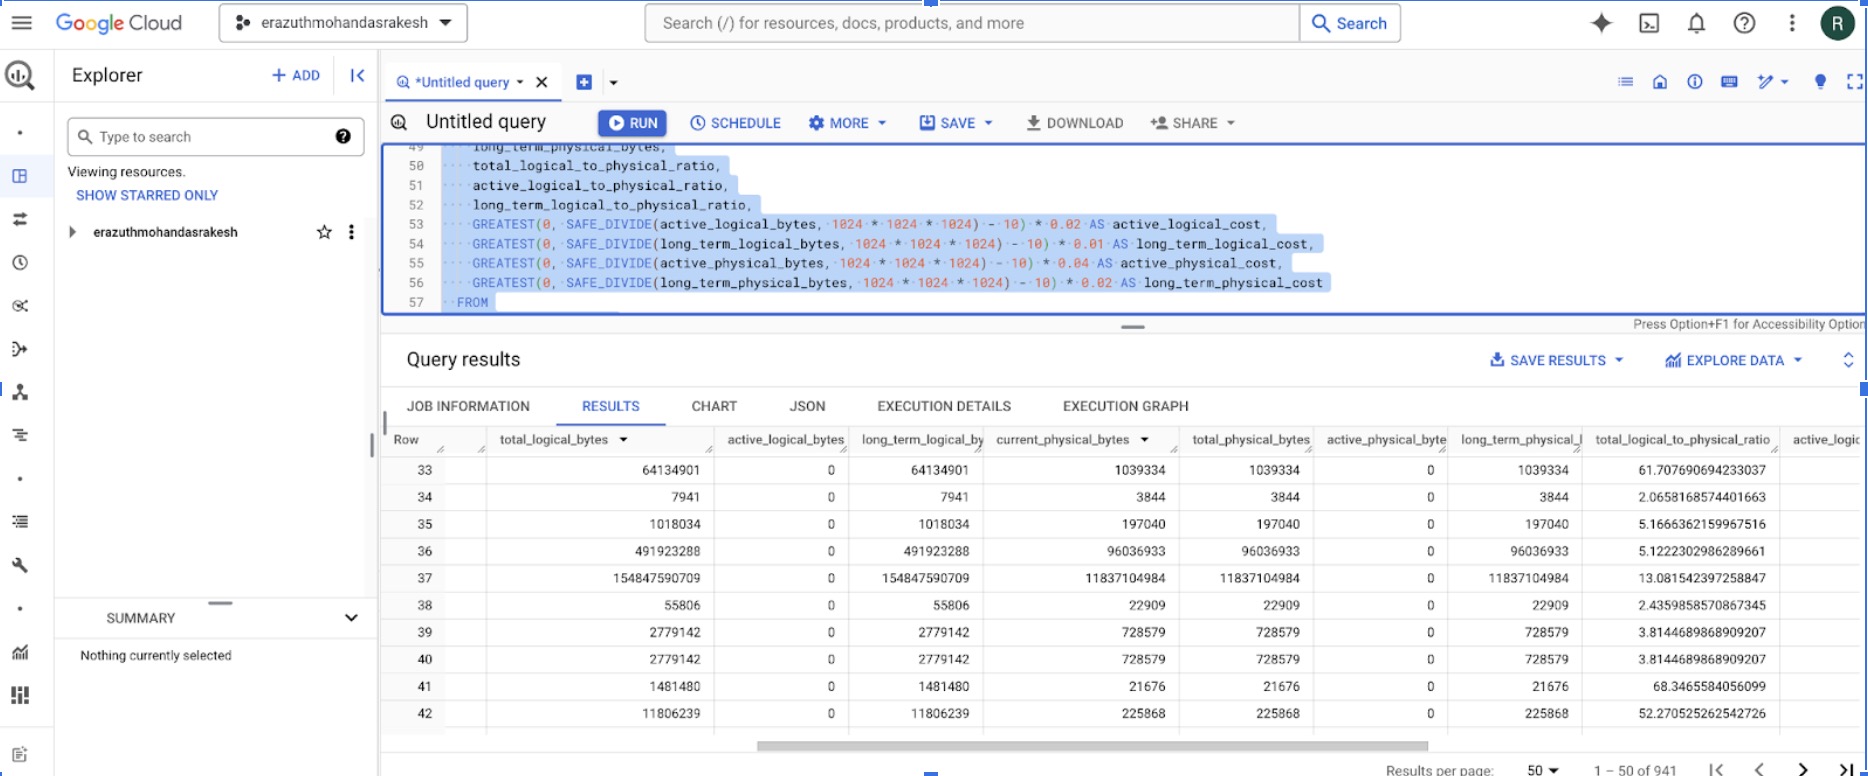Open EXPLORE DATA dropdown
1868x776 pixels.
[1733, 360]
